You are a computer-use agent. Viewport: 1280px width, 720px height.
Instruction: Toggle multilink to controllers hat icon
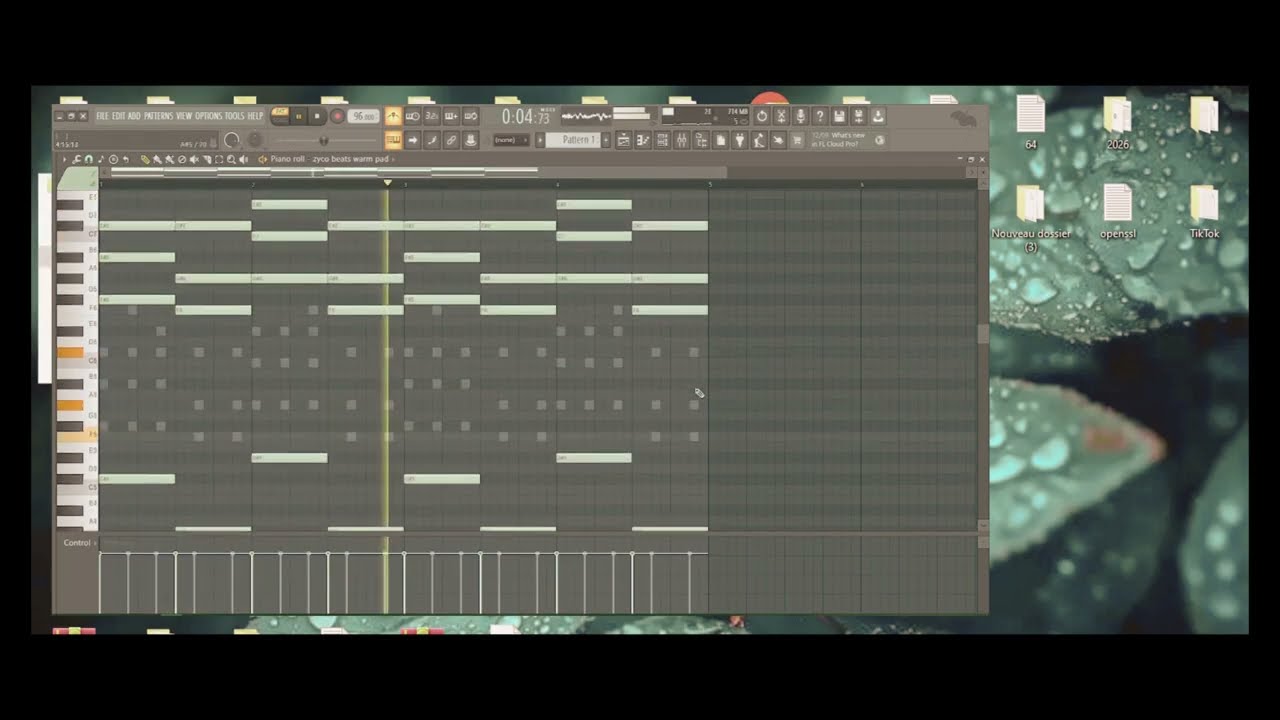tap(470, 140)
